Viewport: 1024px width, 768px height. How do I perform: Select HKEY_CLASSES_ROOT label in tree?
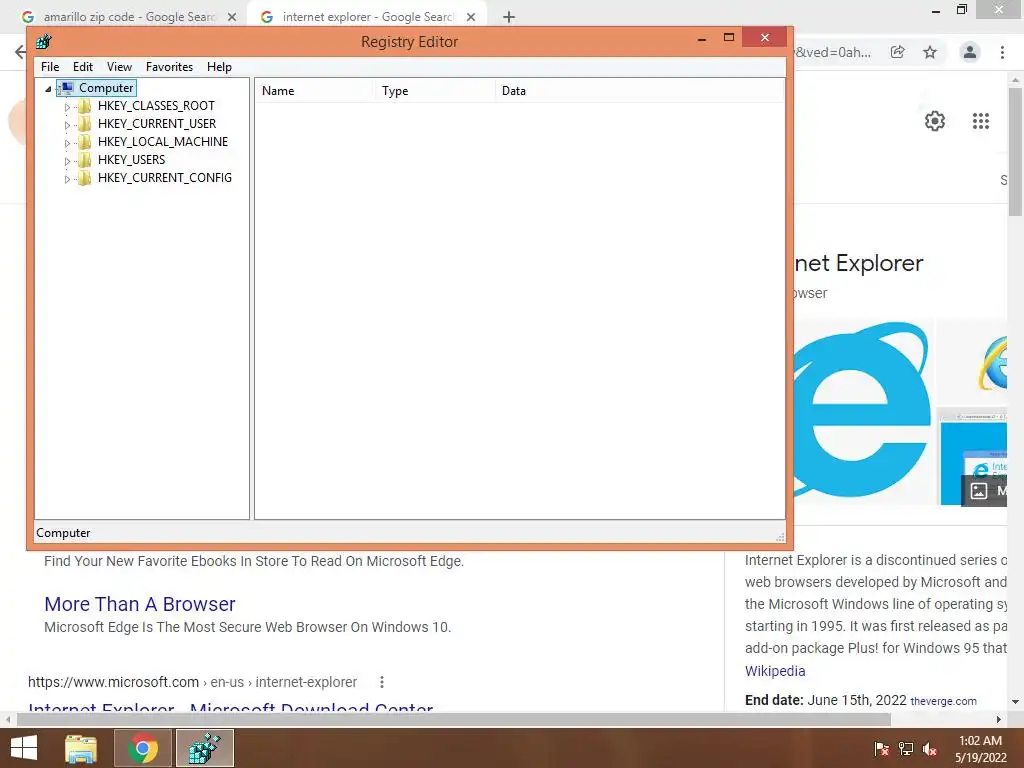click(x=156, y=106)
